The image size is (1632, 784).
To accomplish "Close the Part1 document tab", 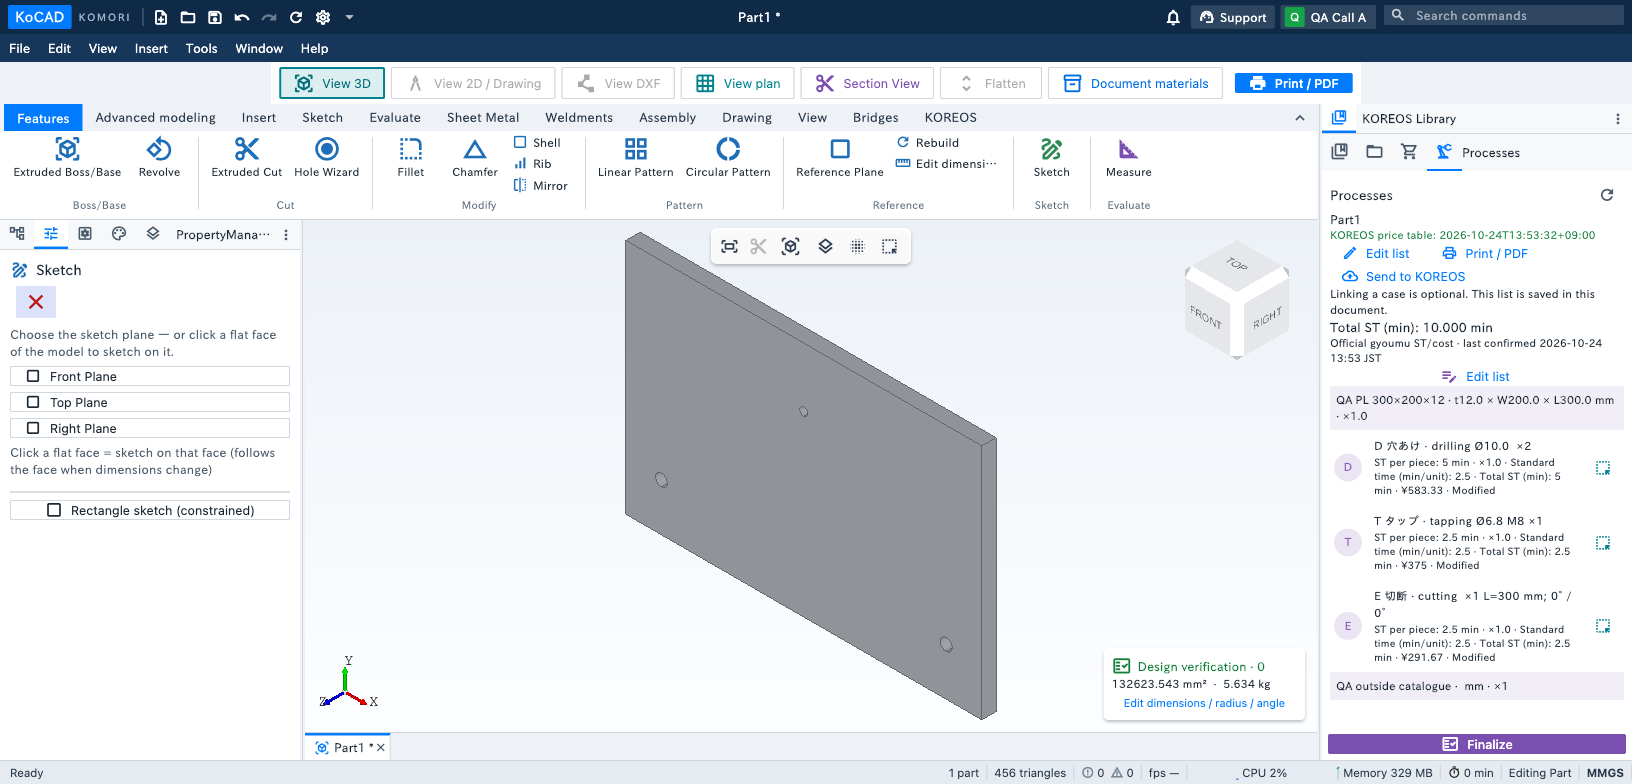I will point(381,748).
